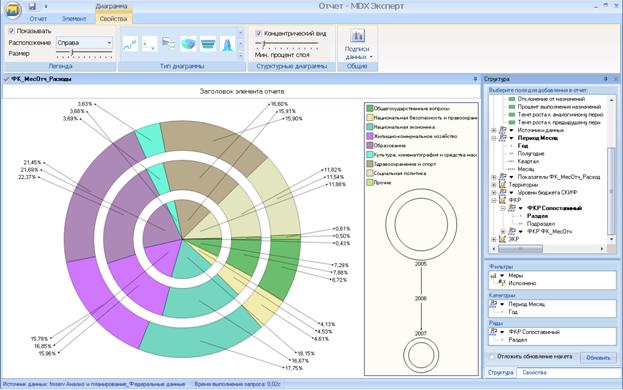The height and width of the screenshot is (390, 623).
Task: Pick the funnel chart type icon
Action: pos(208,44)
